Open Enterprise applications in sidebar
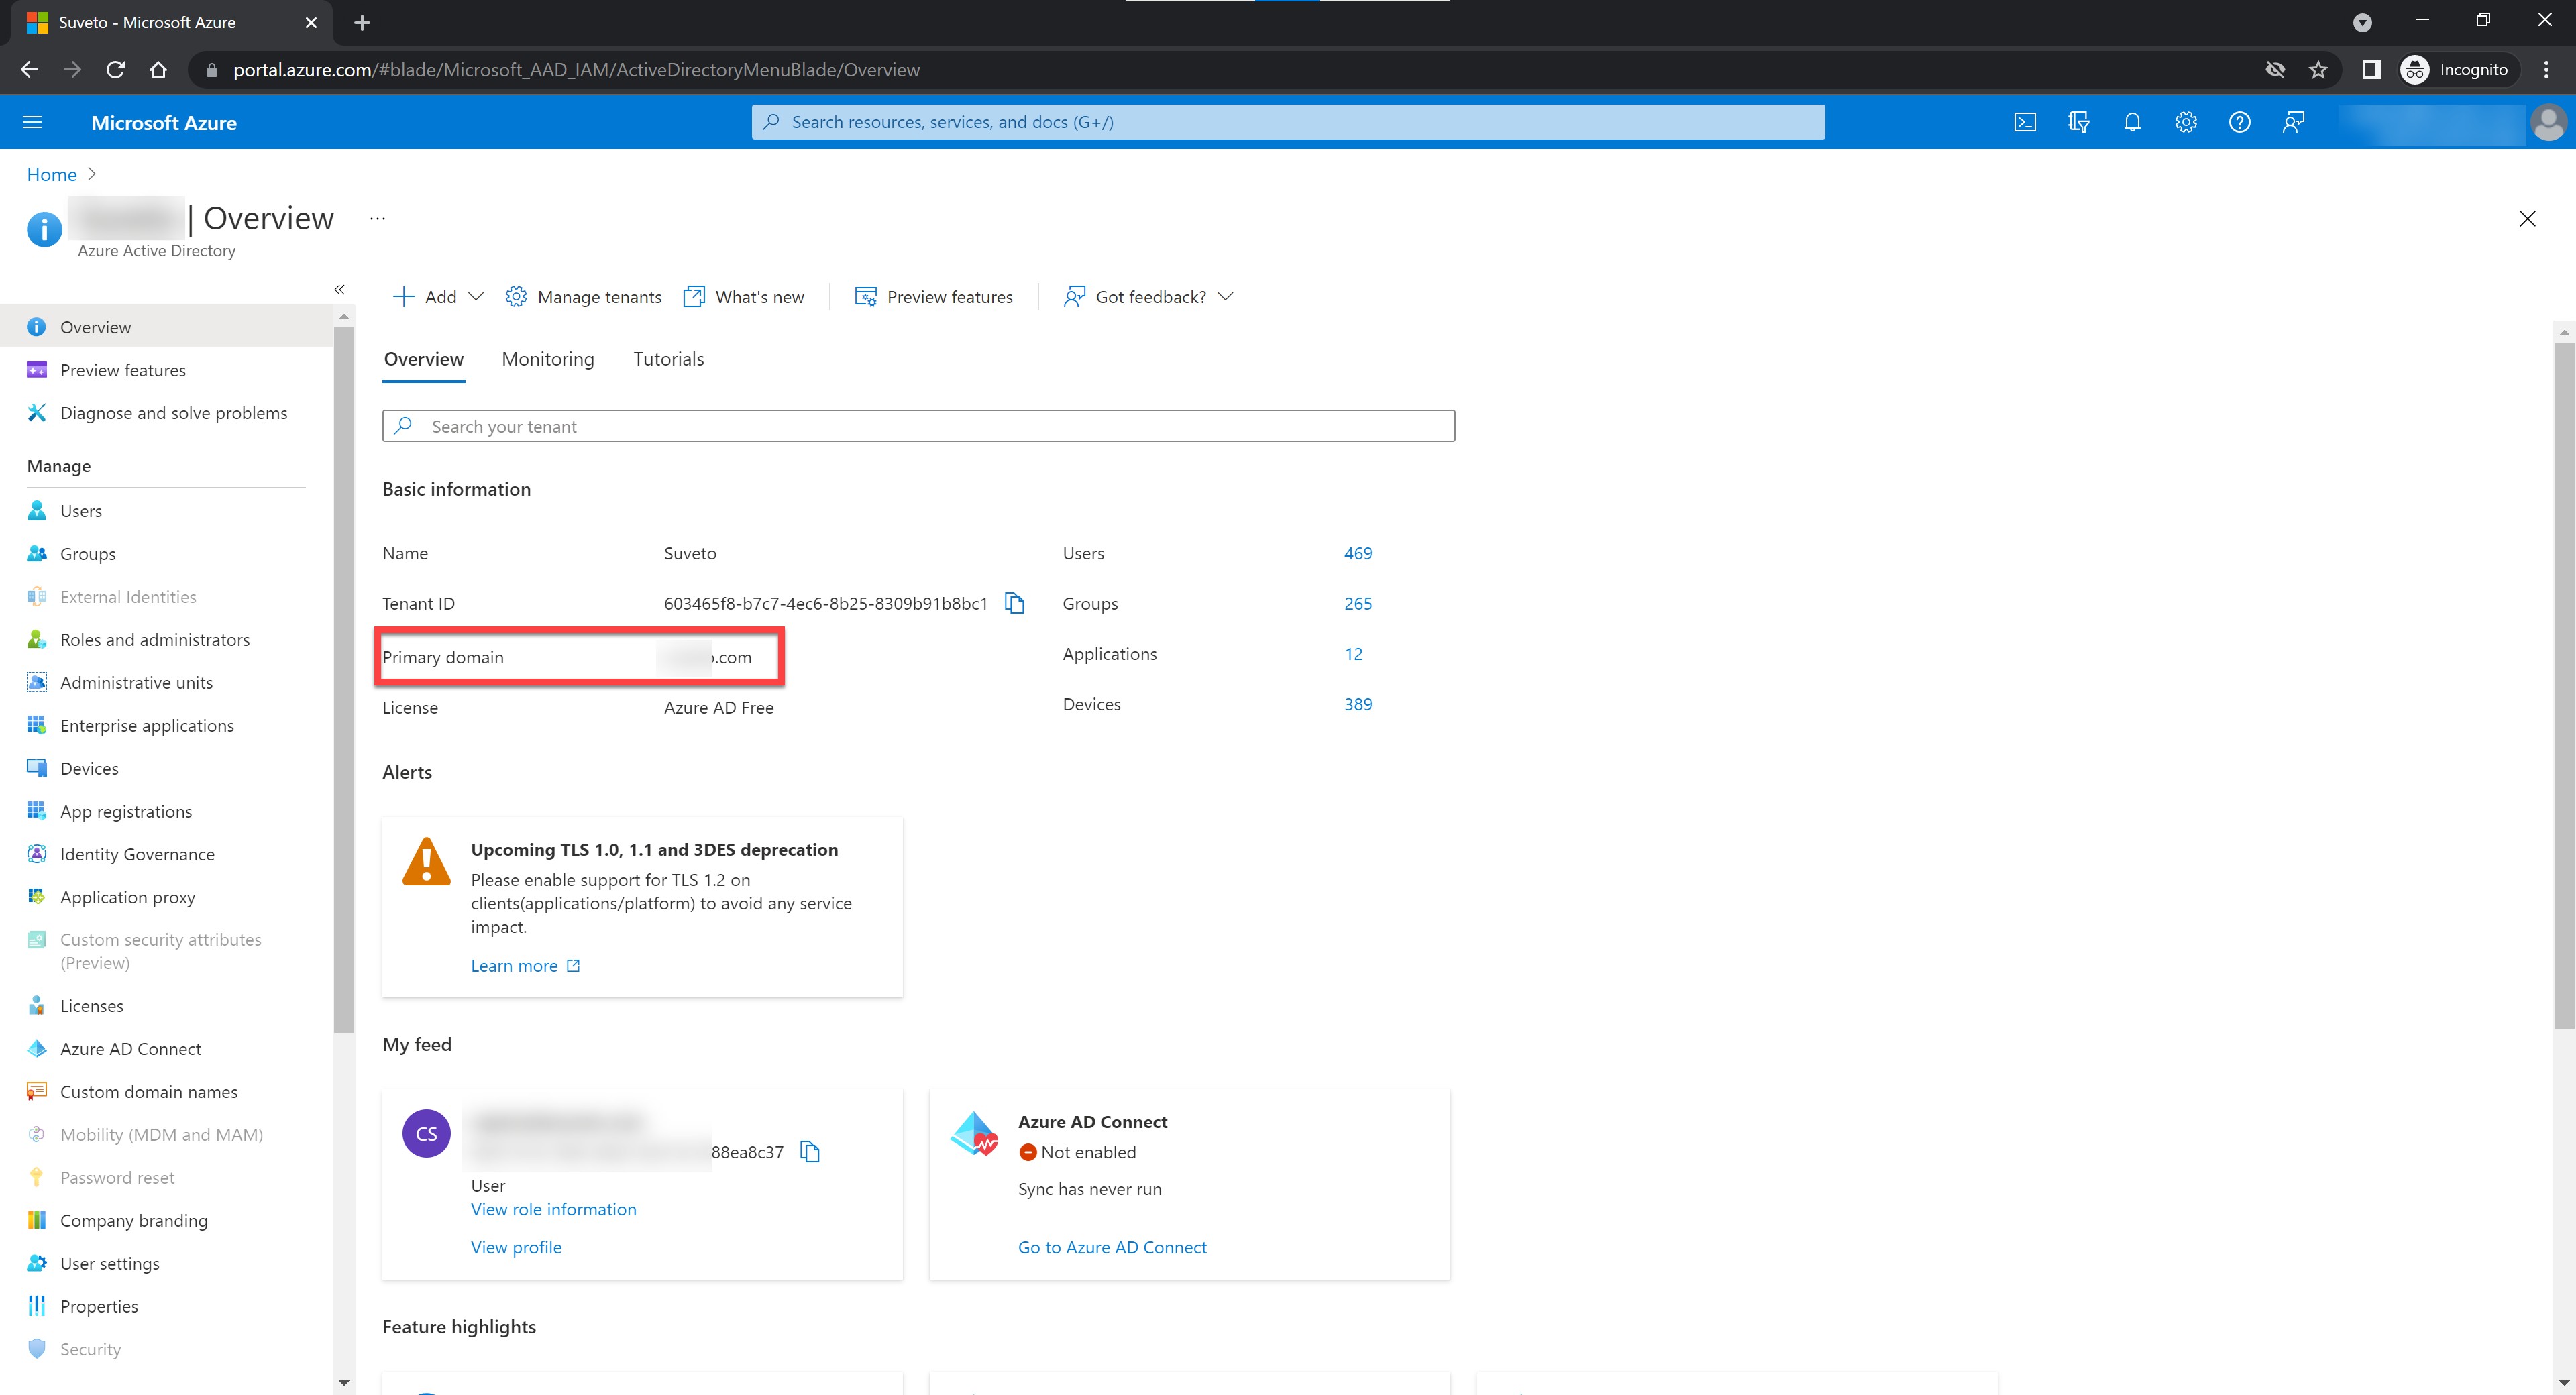The width and height of the screenshot is (2576, 1395). tap(146, 725)
